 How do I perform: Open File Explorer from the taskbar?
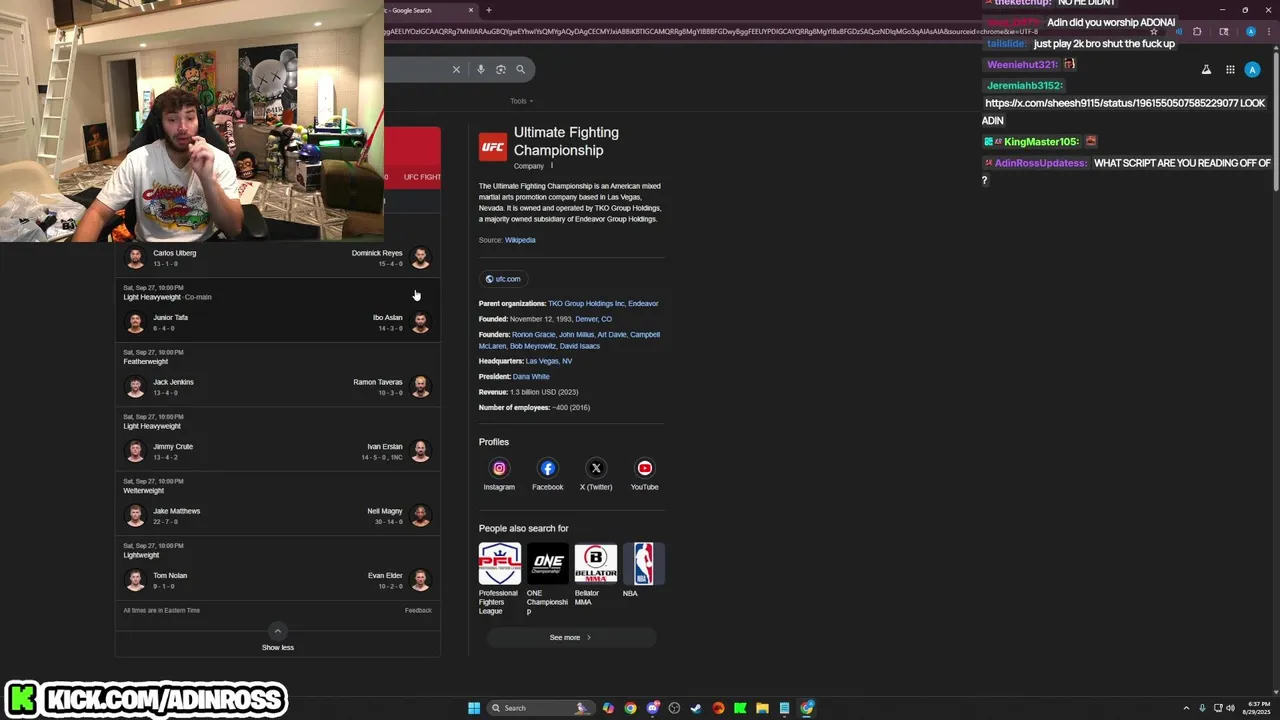(762, 708)
